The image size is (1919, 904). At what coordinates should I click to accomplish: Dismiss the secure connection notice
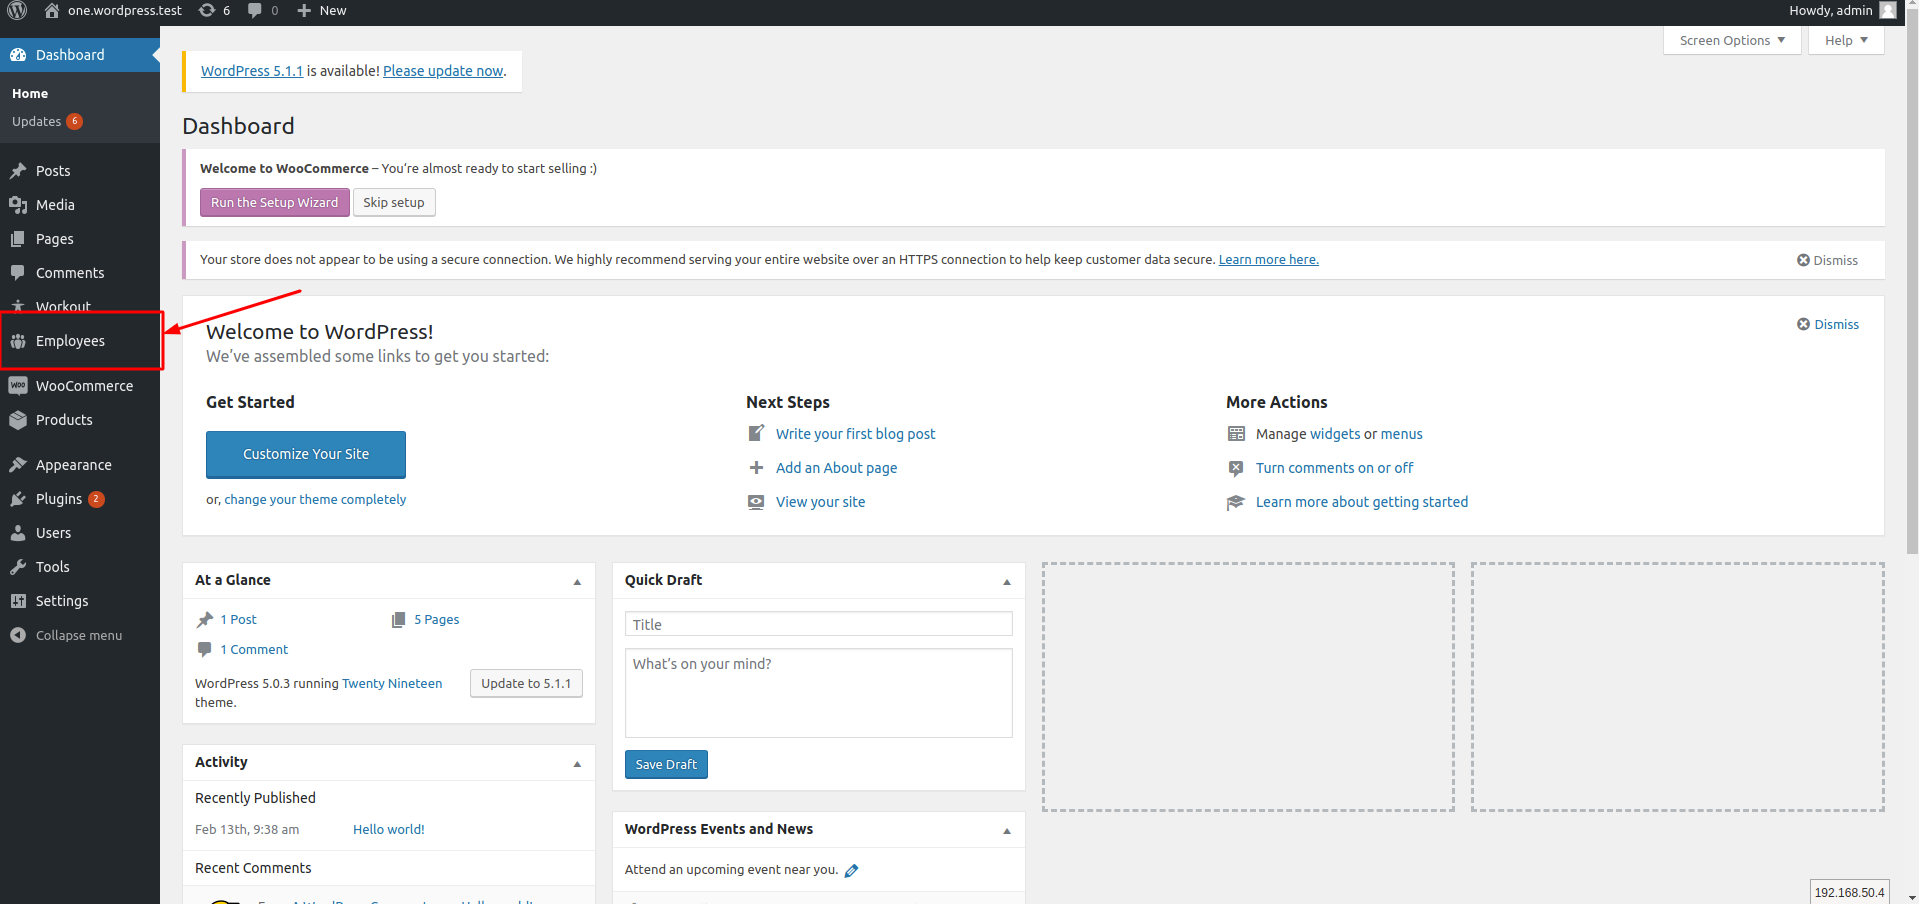coord(1827,260)
